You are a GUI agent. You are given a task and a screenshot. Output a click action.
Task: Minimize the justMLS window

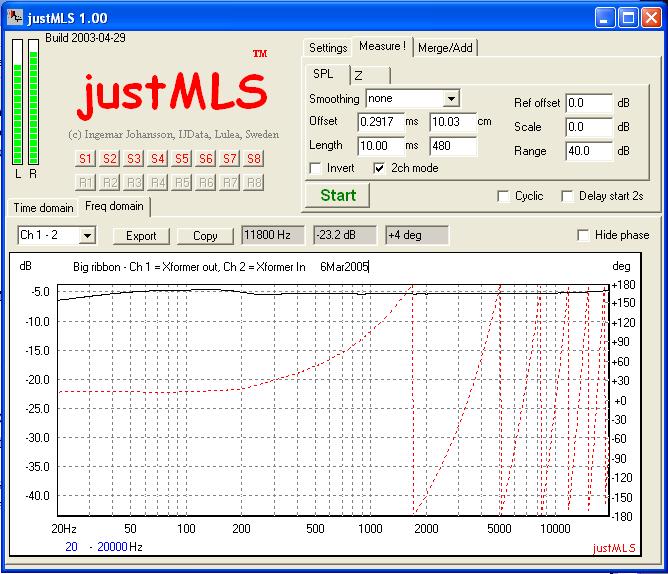[605, 18]
